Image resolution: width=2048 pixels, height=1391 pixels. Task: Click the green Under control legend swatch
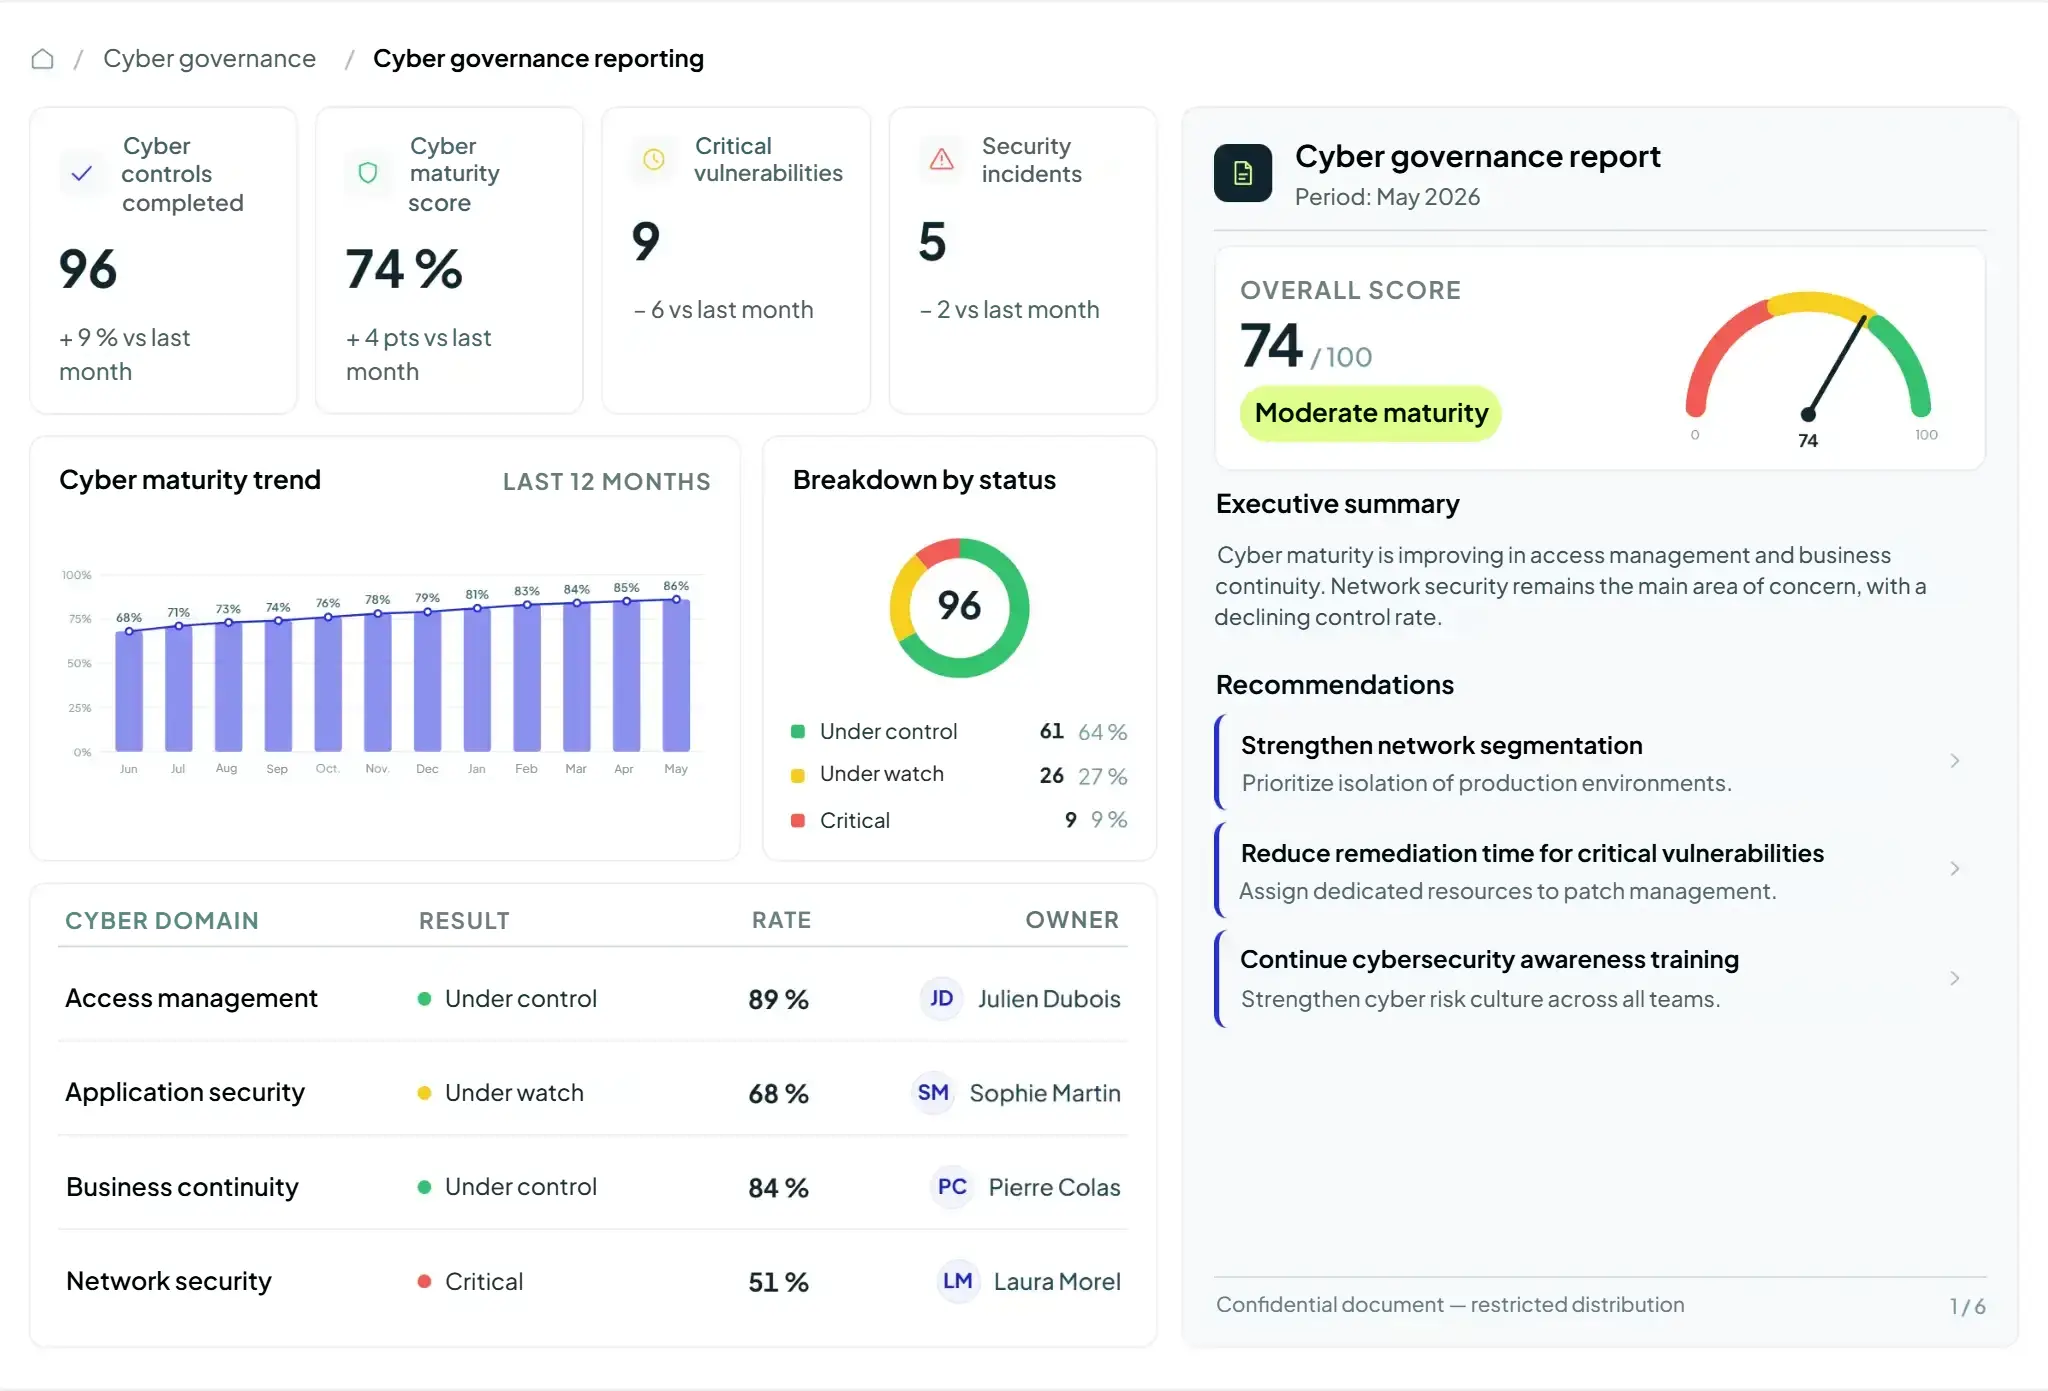point(798,732)
